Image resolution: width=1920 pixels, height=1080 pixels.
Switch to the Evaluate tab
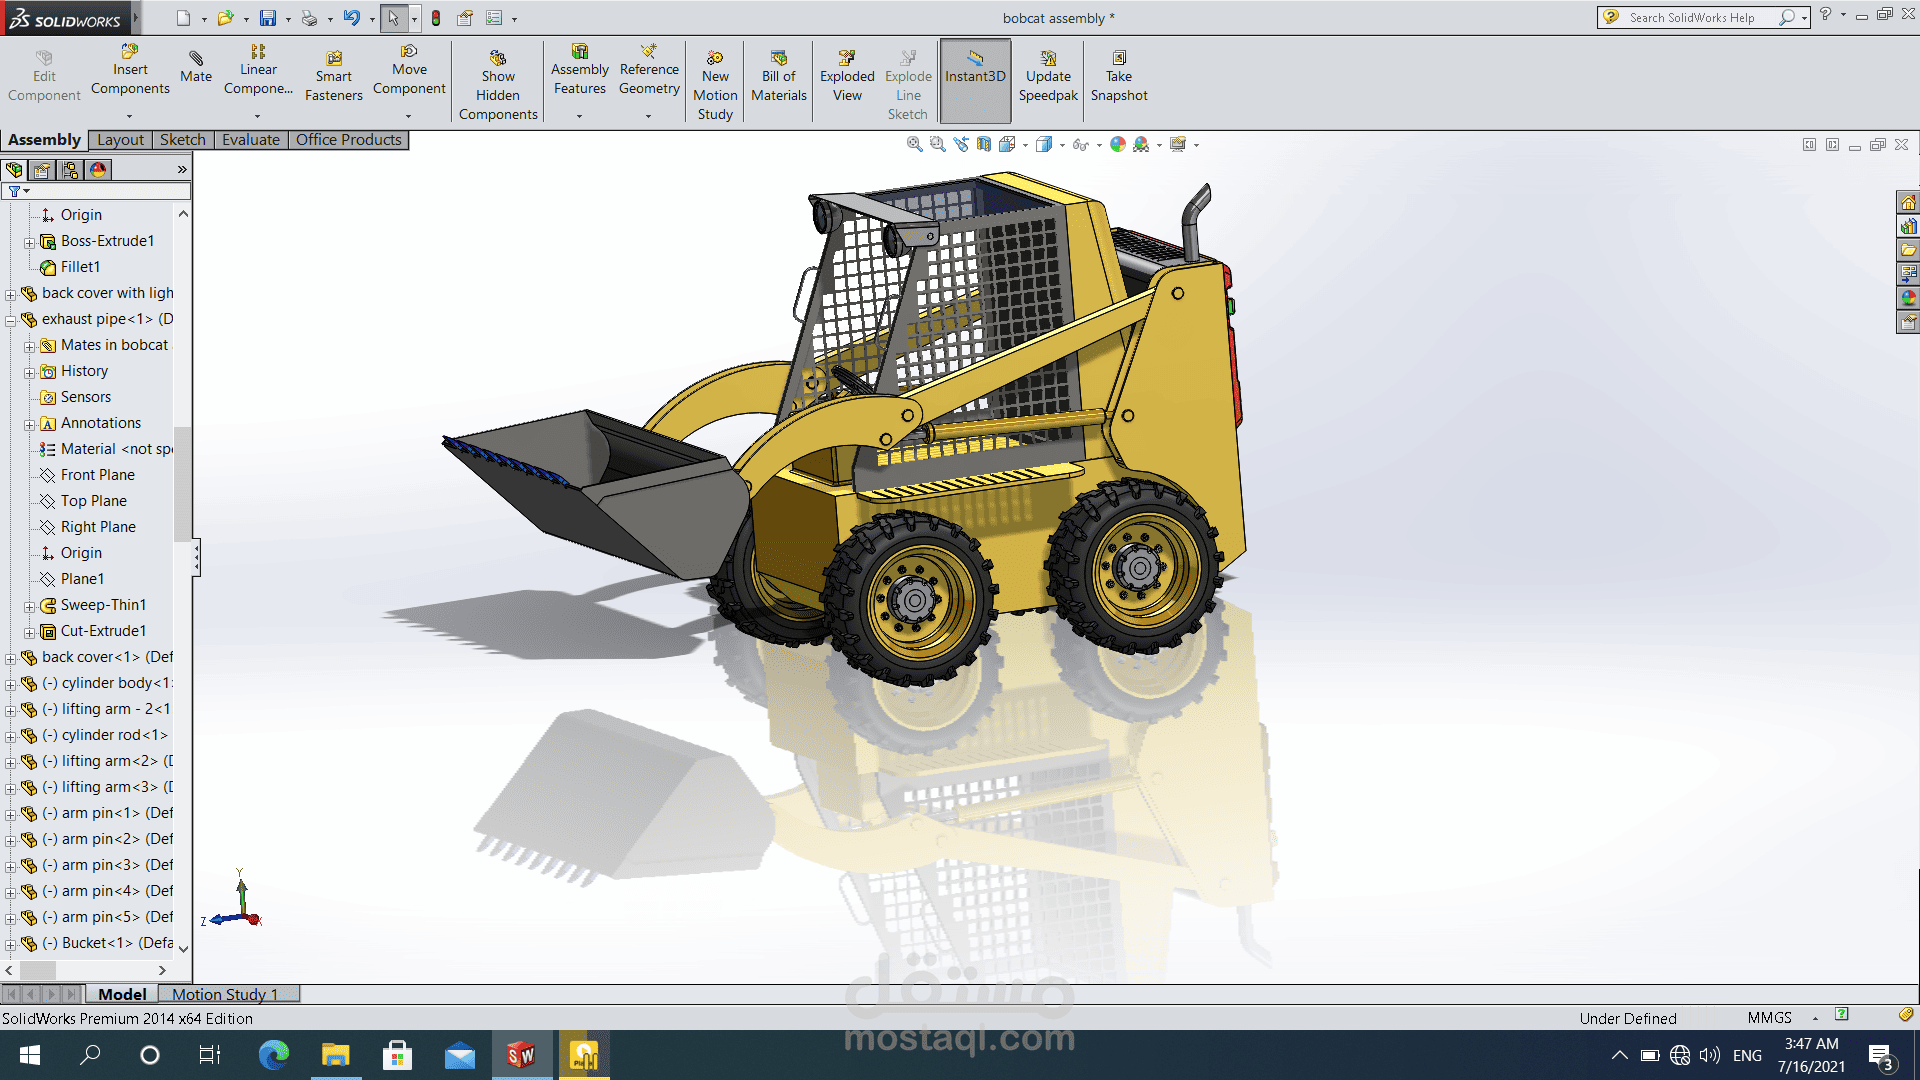point(251,140)
